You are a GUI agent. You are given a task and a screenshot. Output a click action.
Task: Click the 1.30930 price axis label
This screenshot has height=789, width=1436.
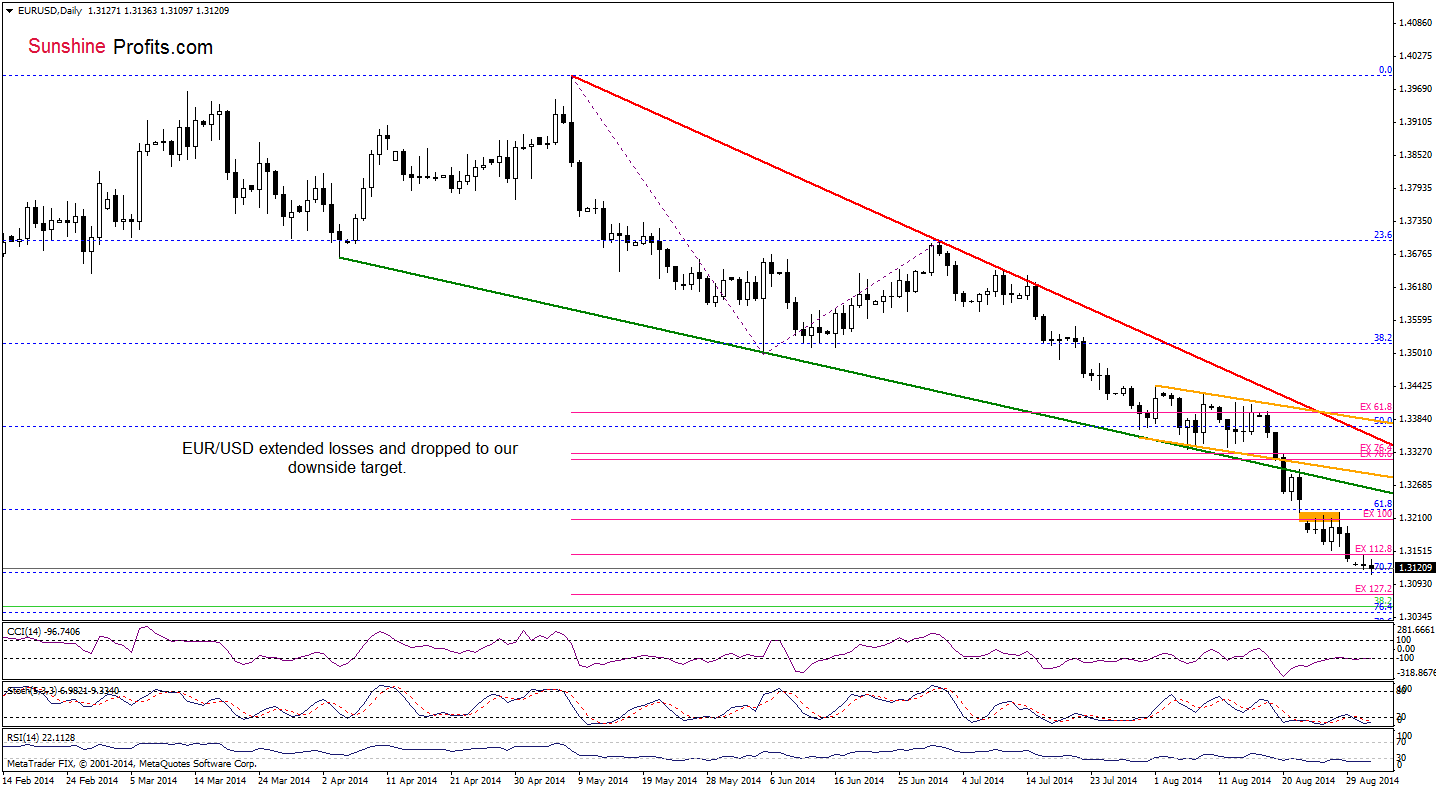1416,583
